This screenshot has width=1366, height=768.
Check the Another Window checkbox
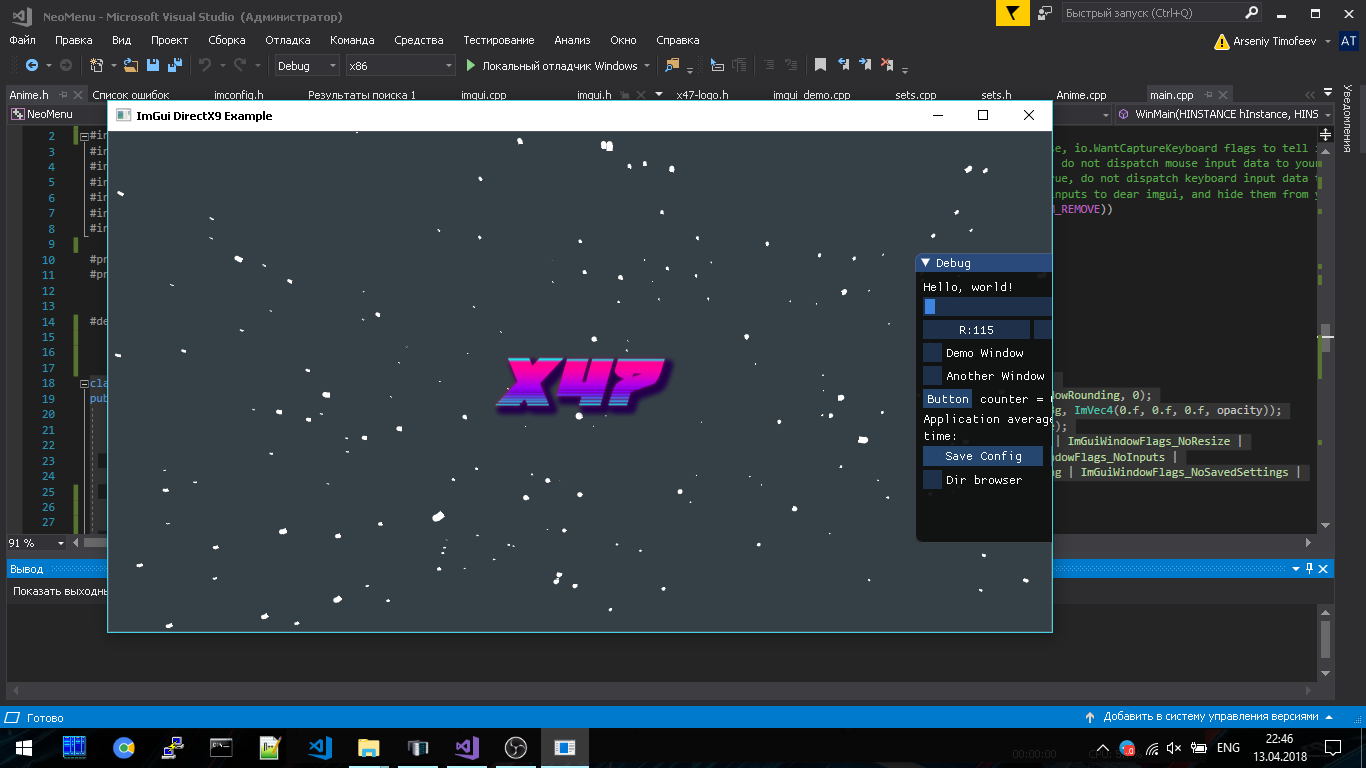pos(932,376)
